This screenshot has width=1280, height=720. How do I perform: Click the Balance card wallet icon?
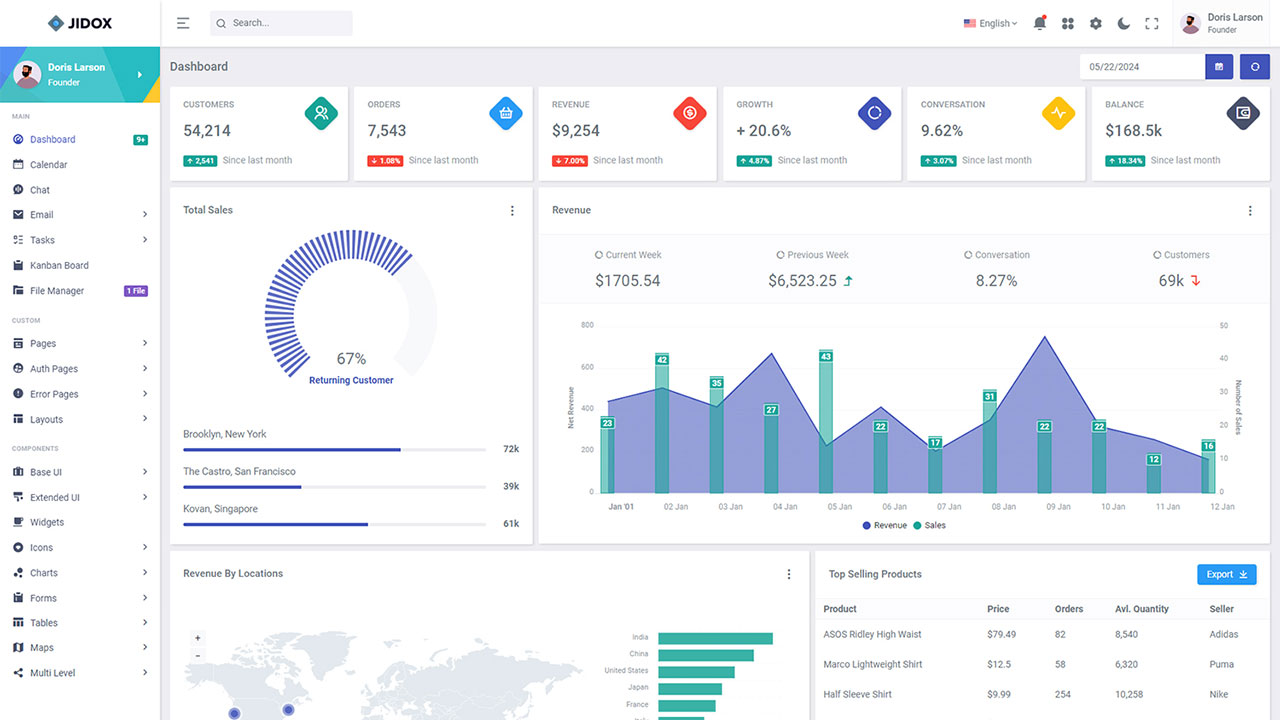[x=1243, y=113]
